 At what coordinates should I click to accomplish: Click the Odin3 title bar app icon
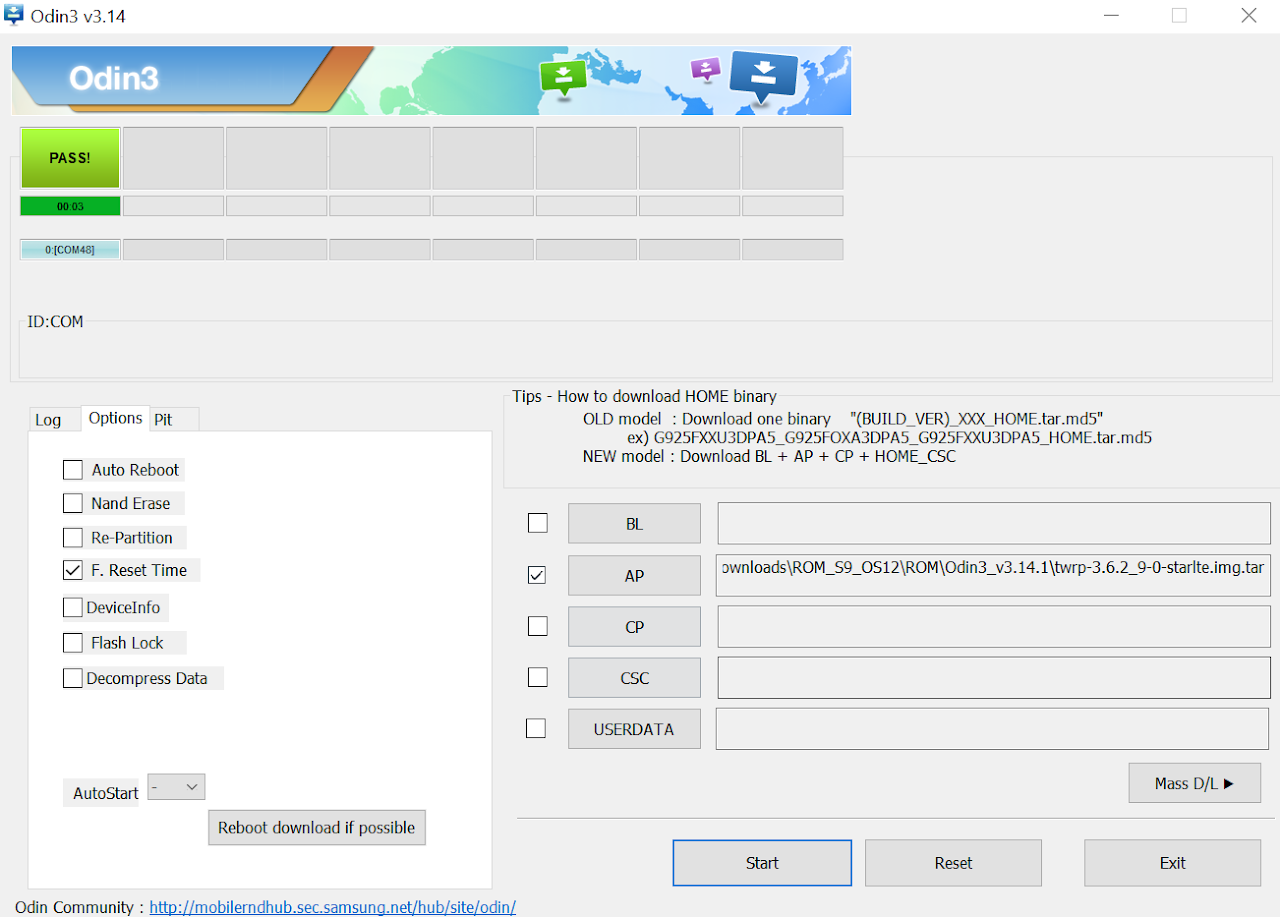point(15,16)
